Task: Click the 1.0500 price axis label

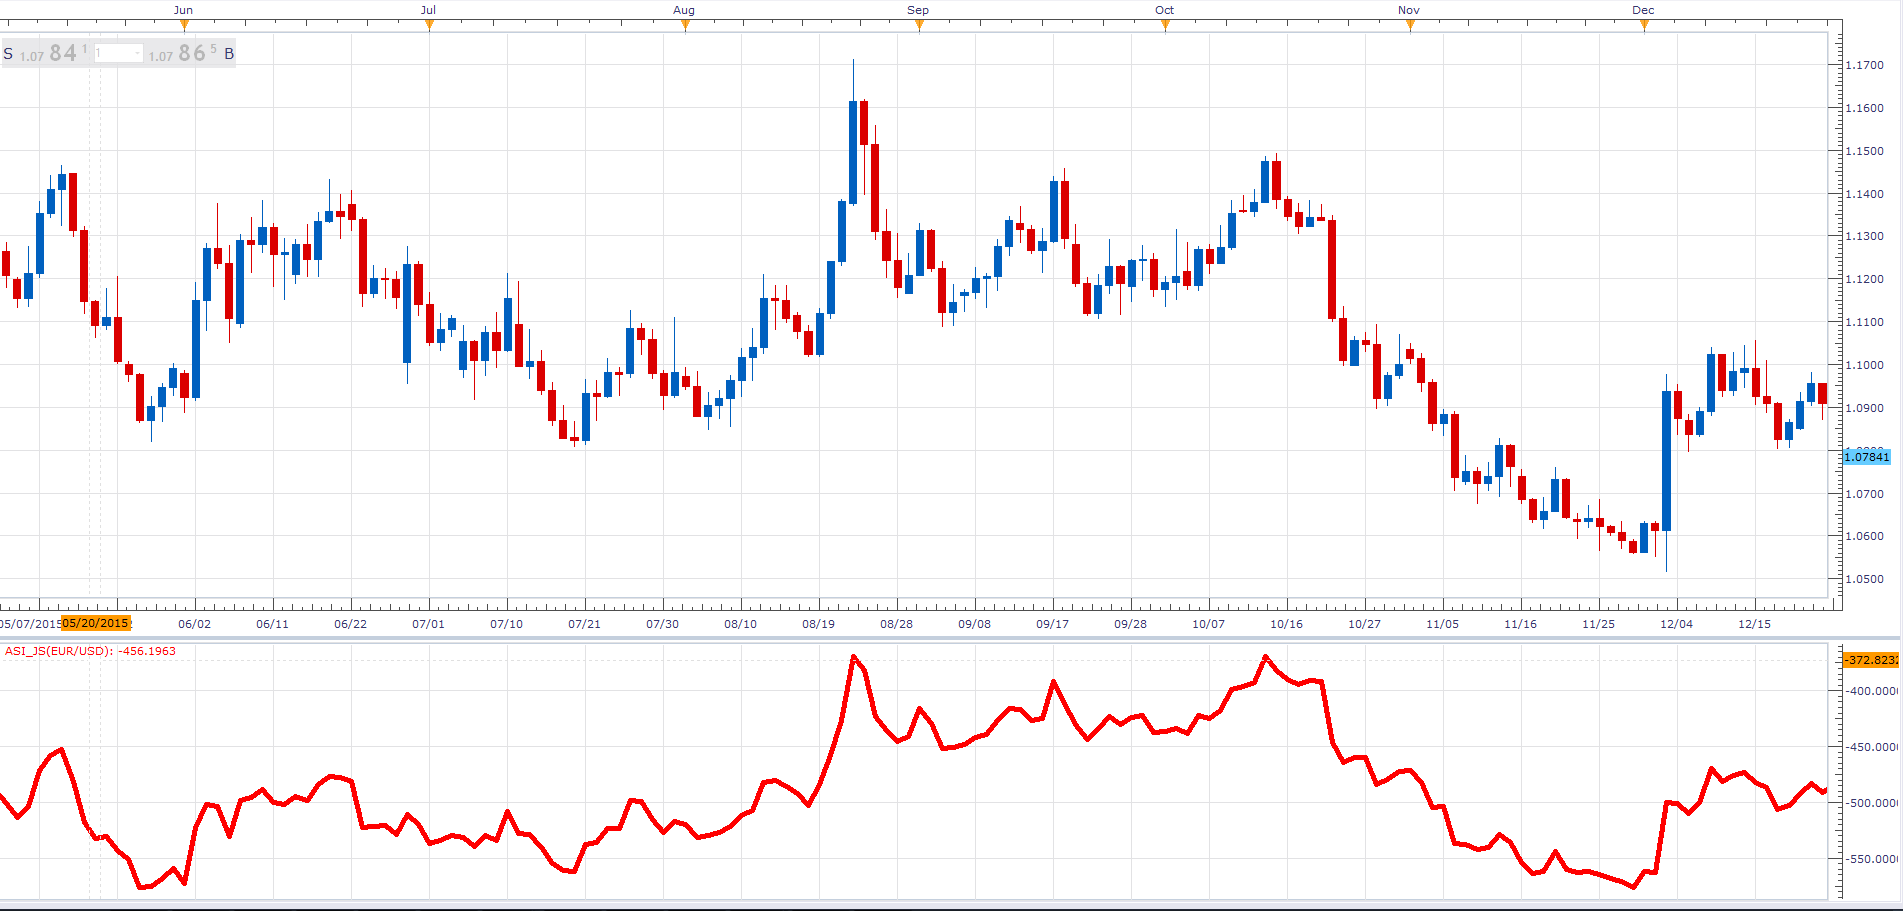Action: tap(1864, 579)
